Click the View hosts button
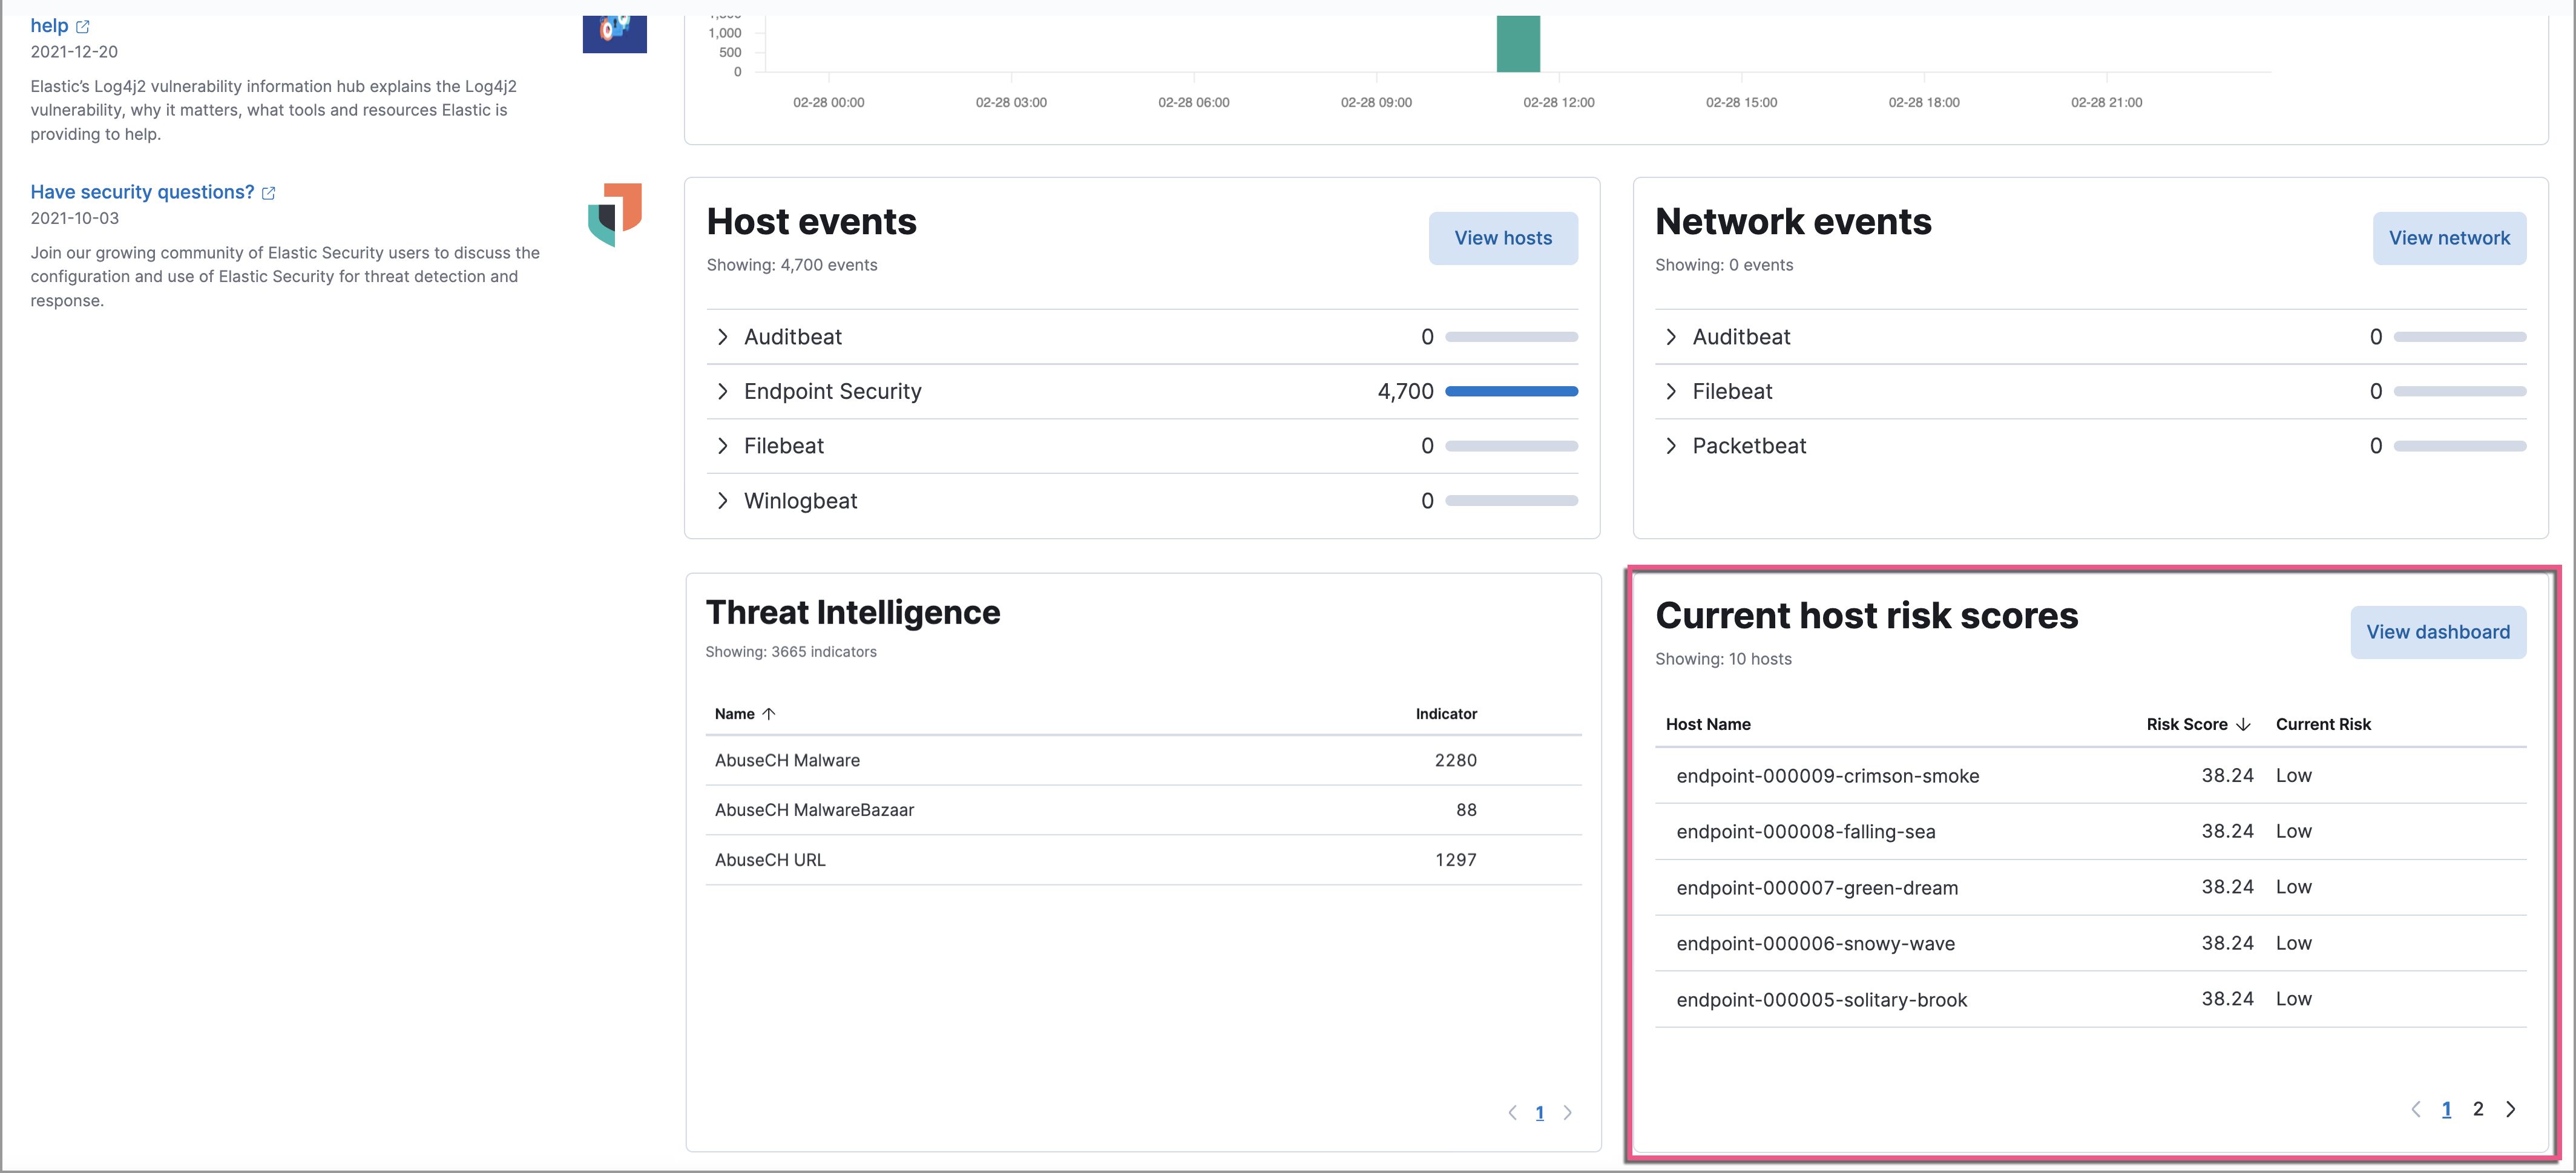Screen dimensions: 2576x1173 point(1503,238)
